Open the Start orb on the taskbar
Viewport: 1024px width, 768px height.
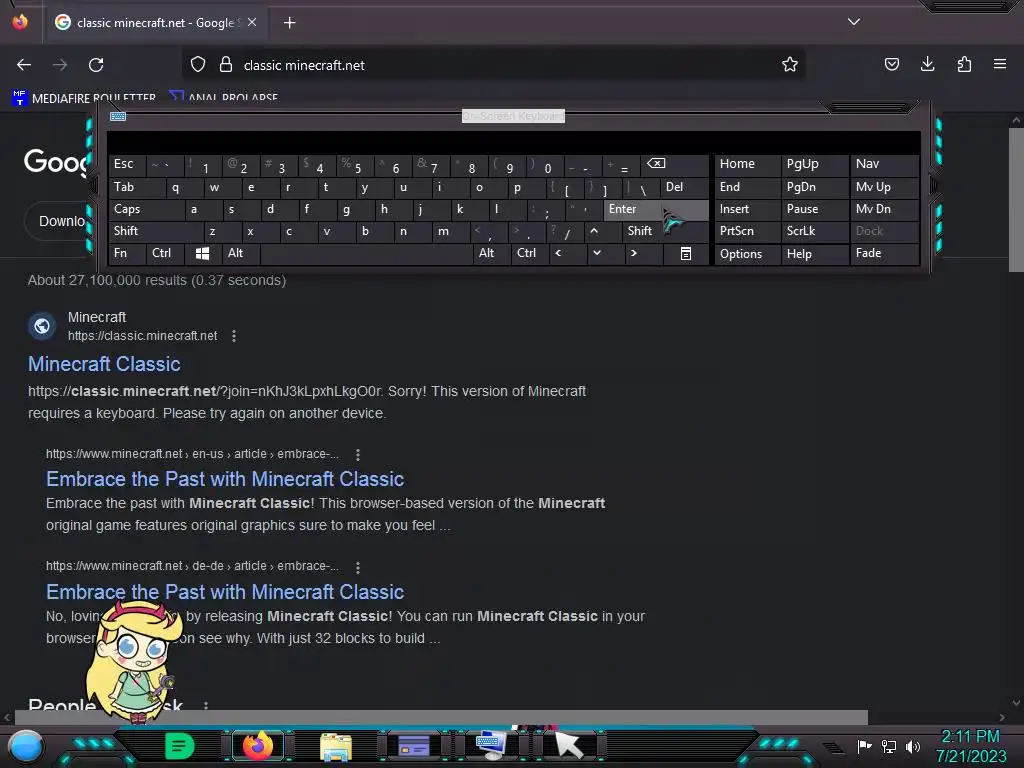click(25, 746)
